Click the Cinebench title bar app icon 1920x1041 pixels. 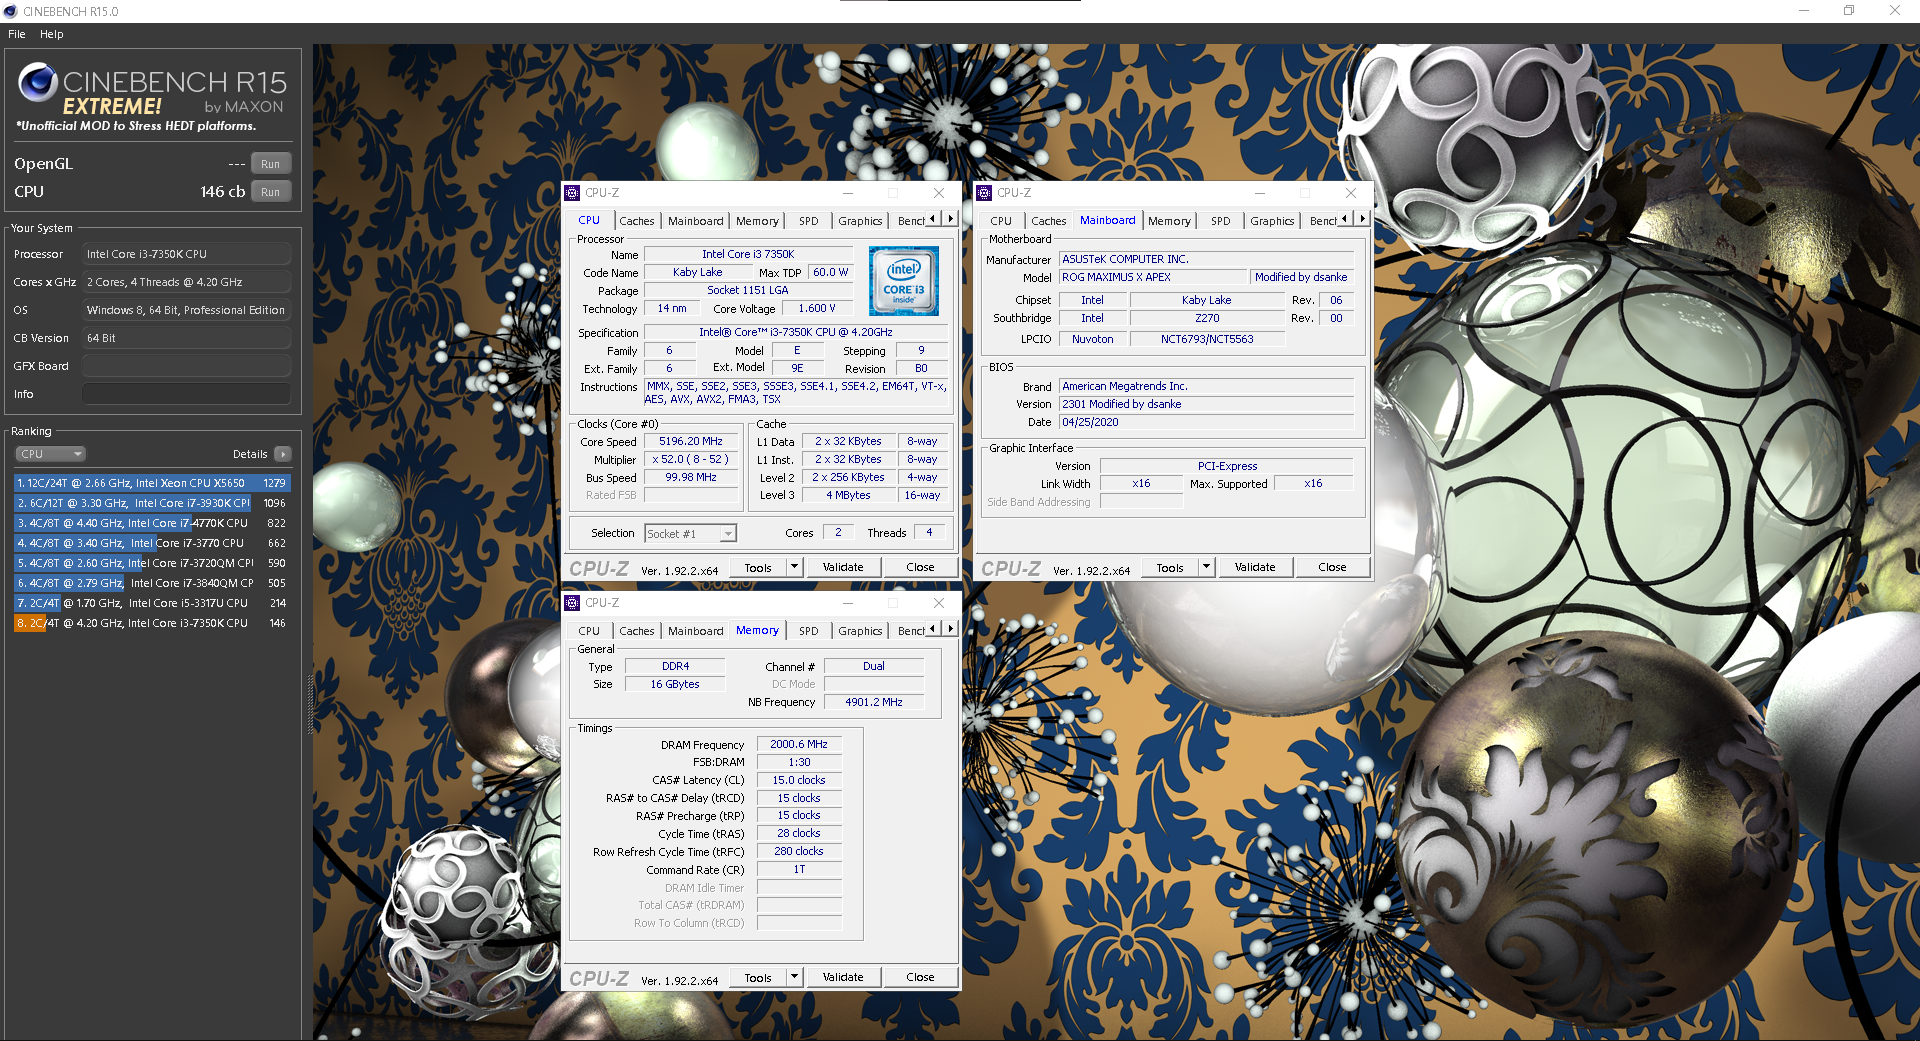[x=11, y=11]
